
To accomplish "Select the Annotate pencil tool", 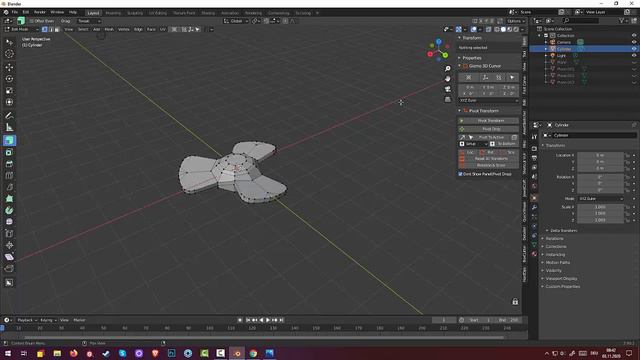I will [x=9, y=116].
